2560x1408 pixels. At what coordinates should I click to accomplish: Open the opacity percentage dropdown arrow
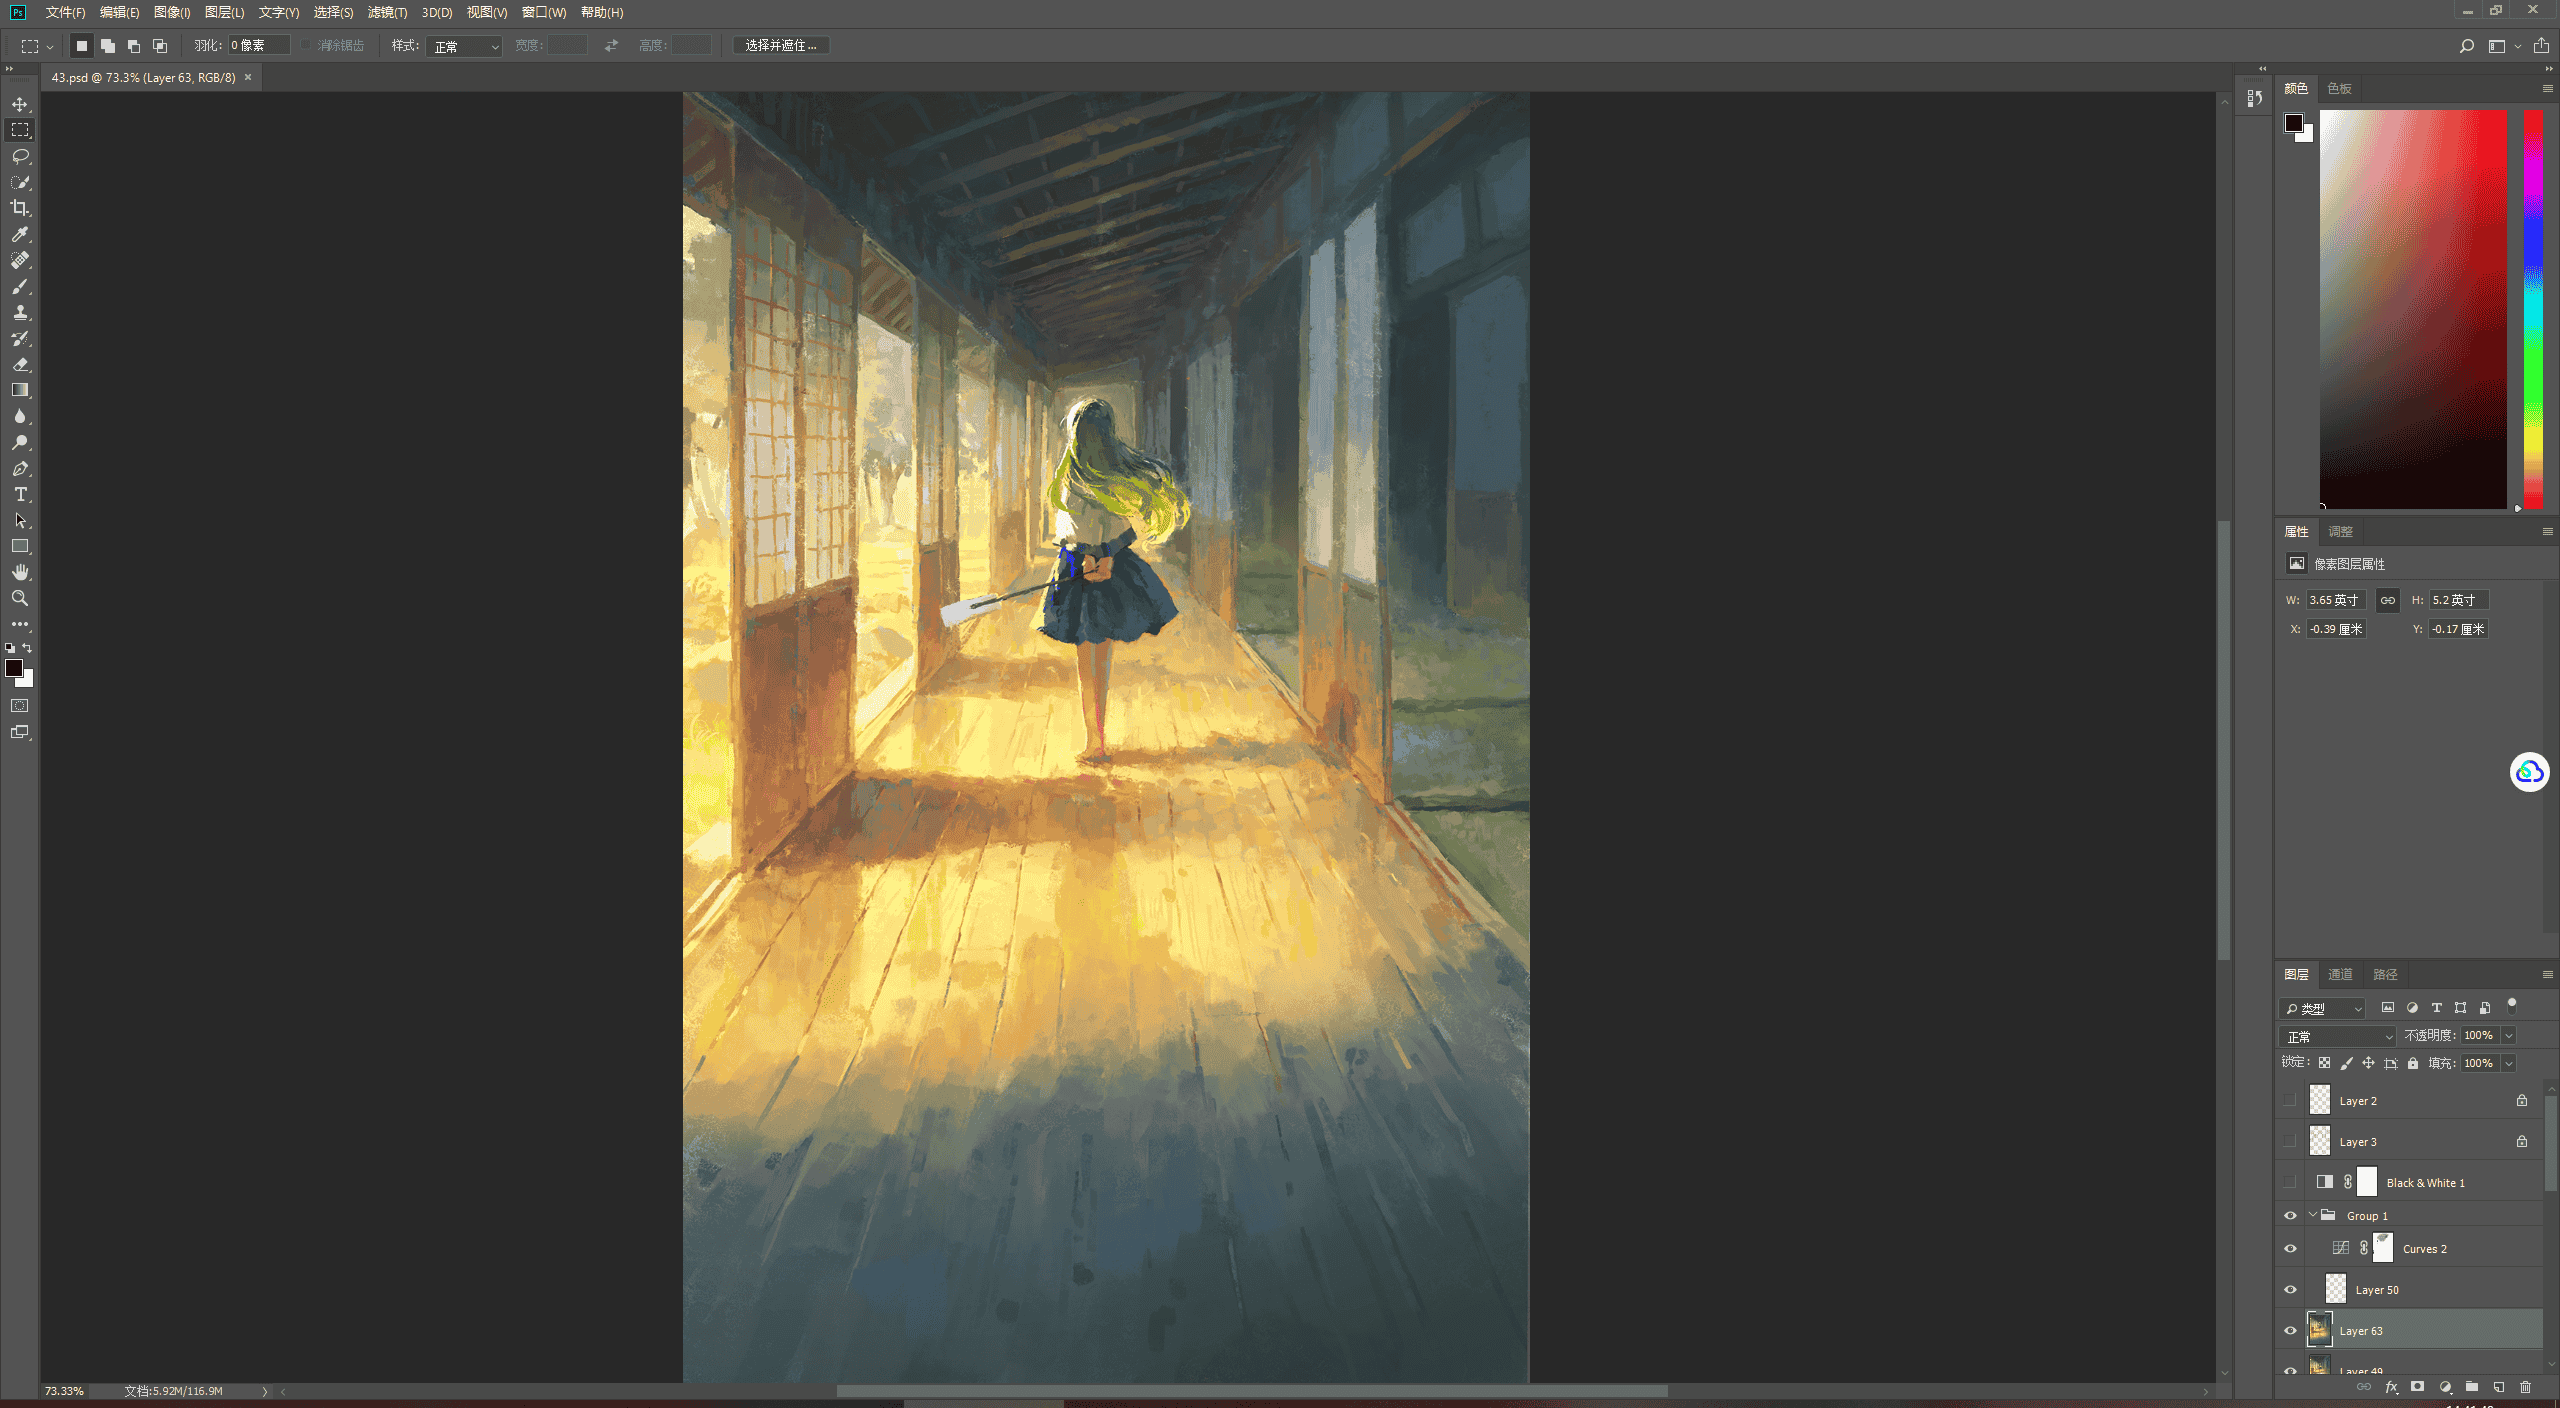click(x=2509, y=1036)
